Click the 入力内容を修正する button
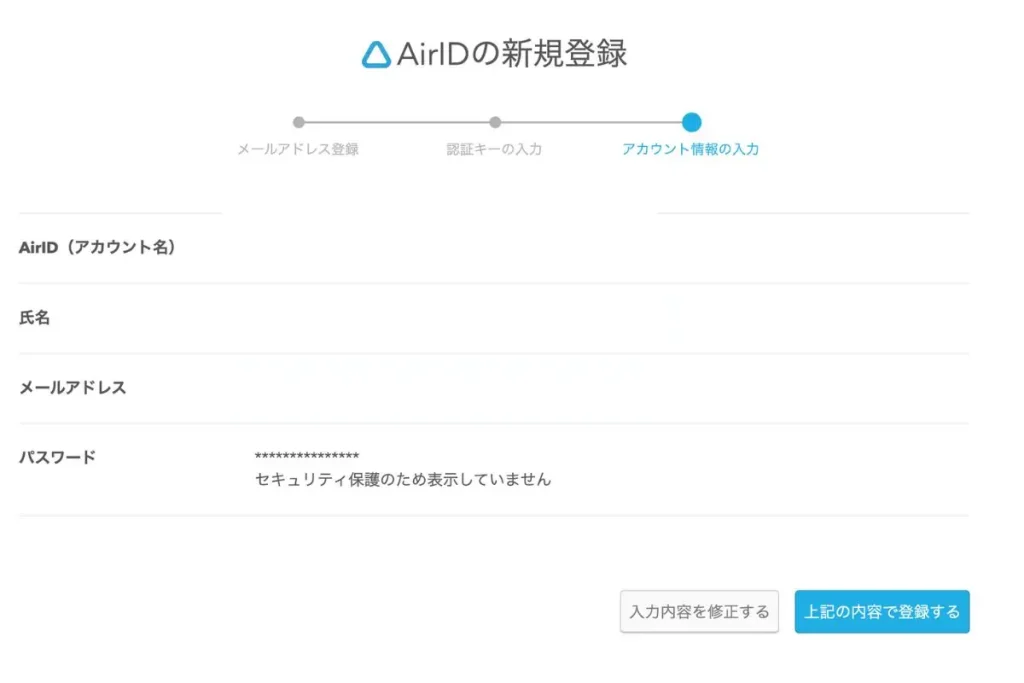Image resolution: width=1024 pixels, height=683 pixels. 699,612
